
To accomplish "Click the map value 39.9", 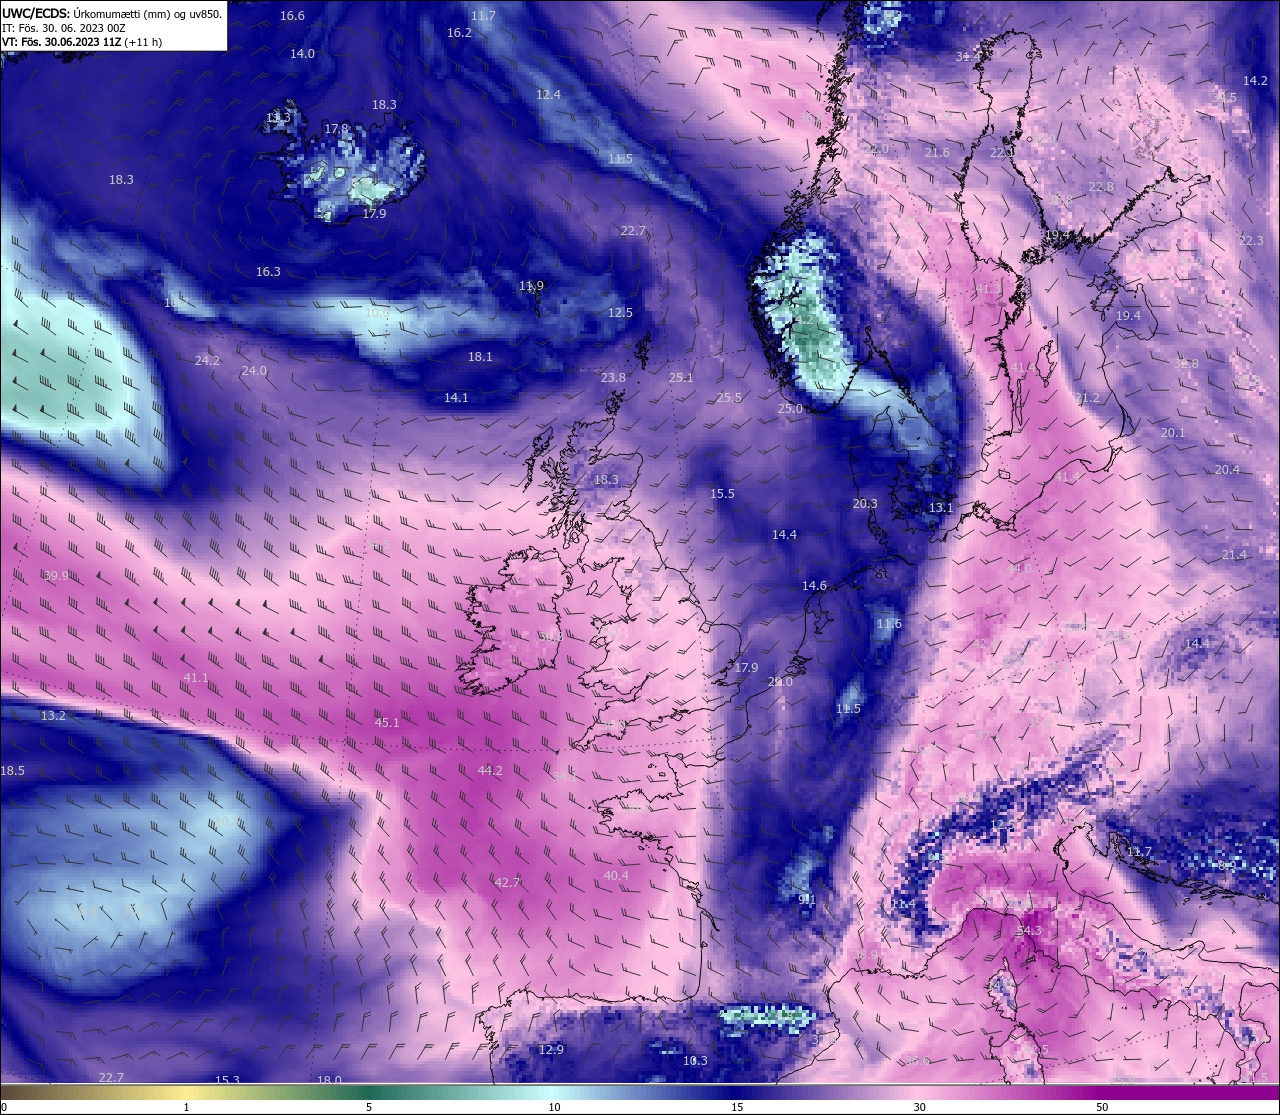I will [56, 575].
